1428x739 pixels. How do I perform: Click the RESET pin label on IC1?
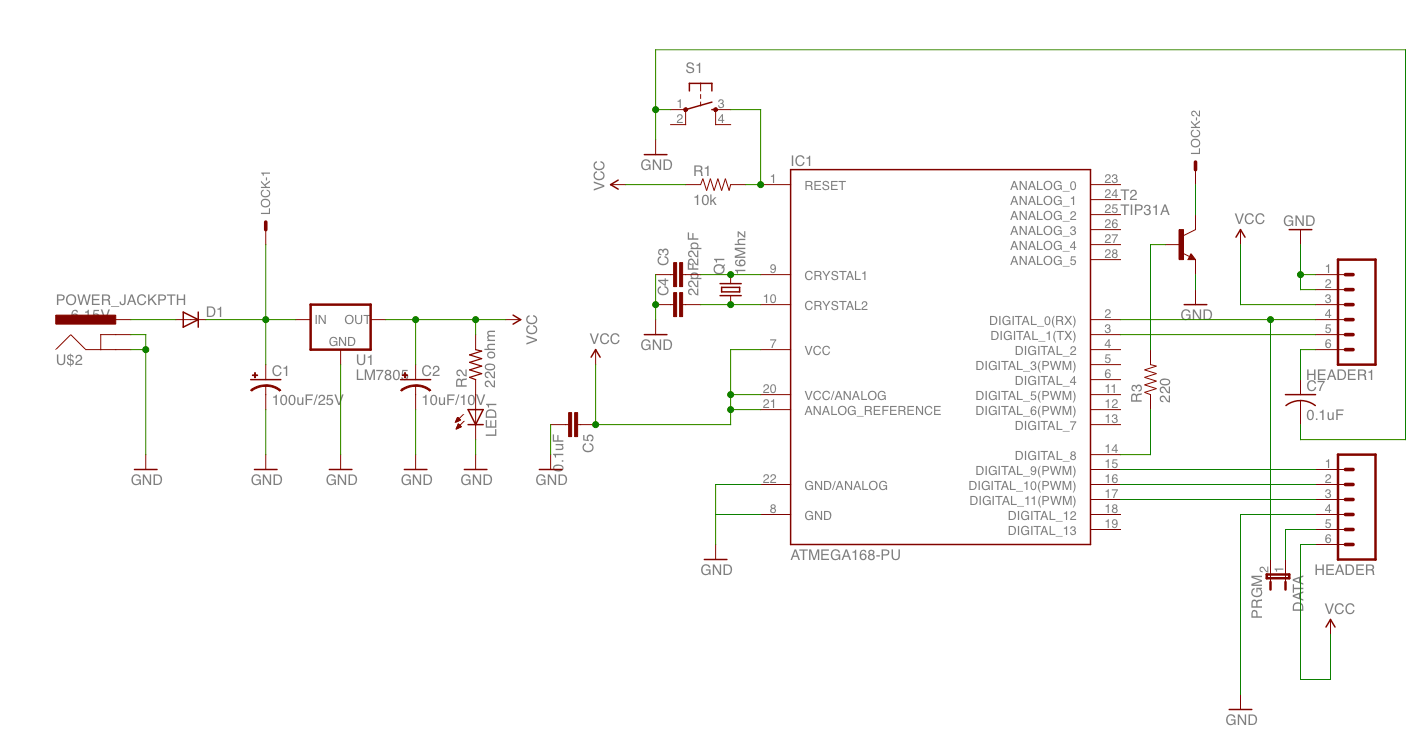click(x=825, y=185)
